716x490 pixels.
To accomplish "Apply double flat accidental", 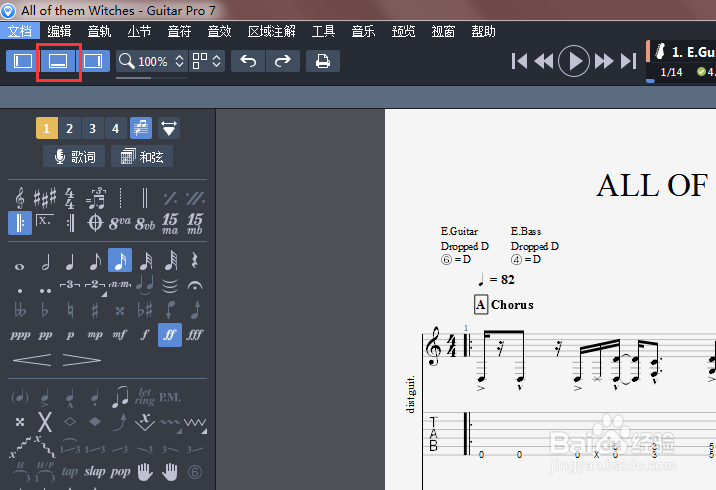I will [20, 310].
